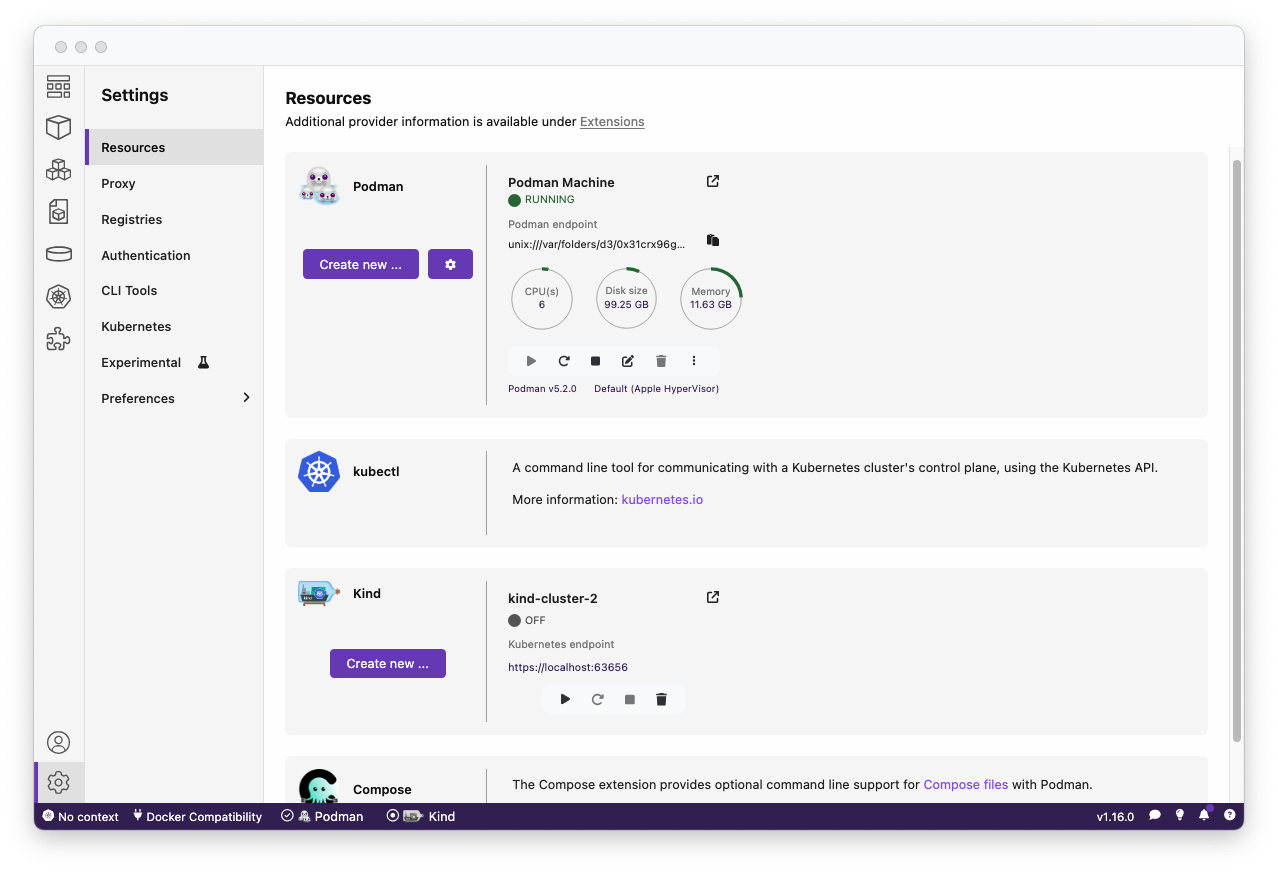Expand the Preferences section chevron
1278x872 pixels.
tap(246, 398)
